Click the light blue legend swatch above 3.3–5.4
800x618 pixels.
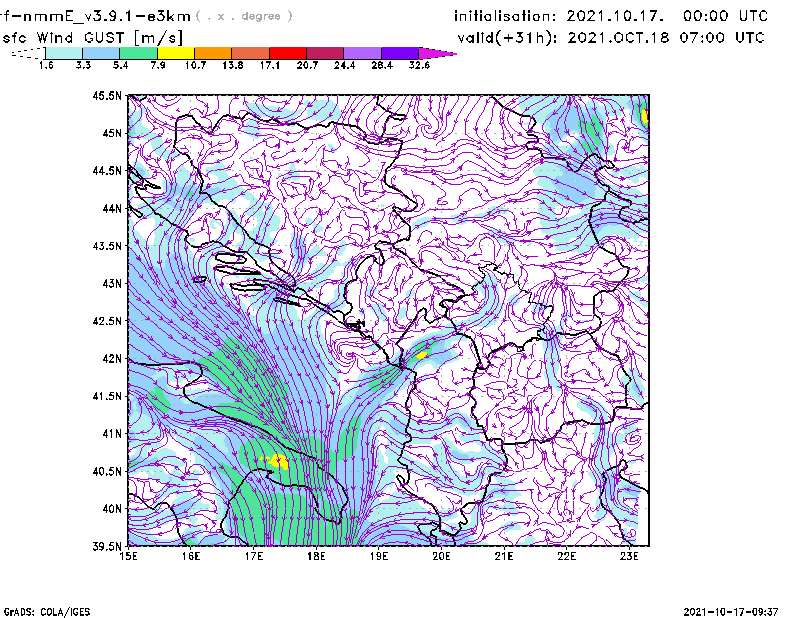101,53
